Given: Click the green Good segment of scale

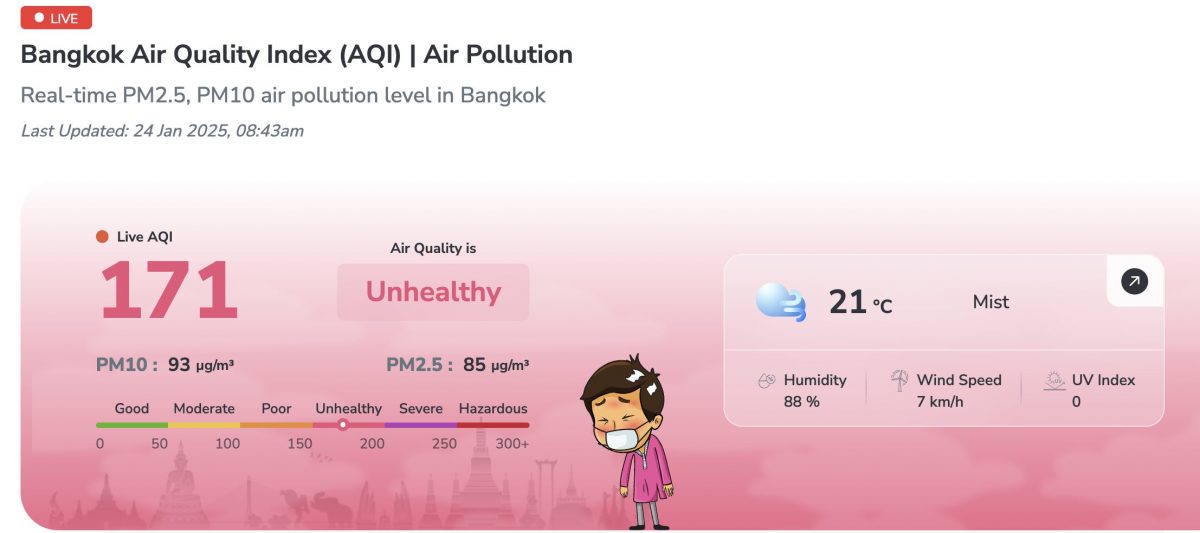Looking at the screenshot, I should [x=132, y=425].
